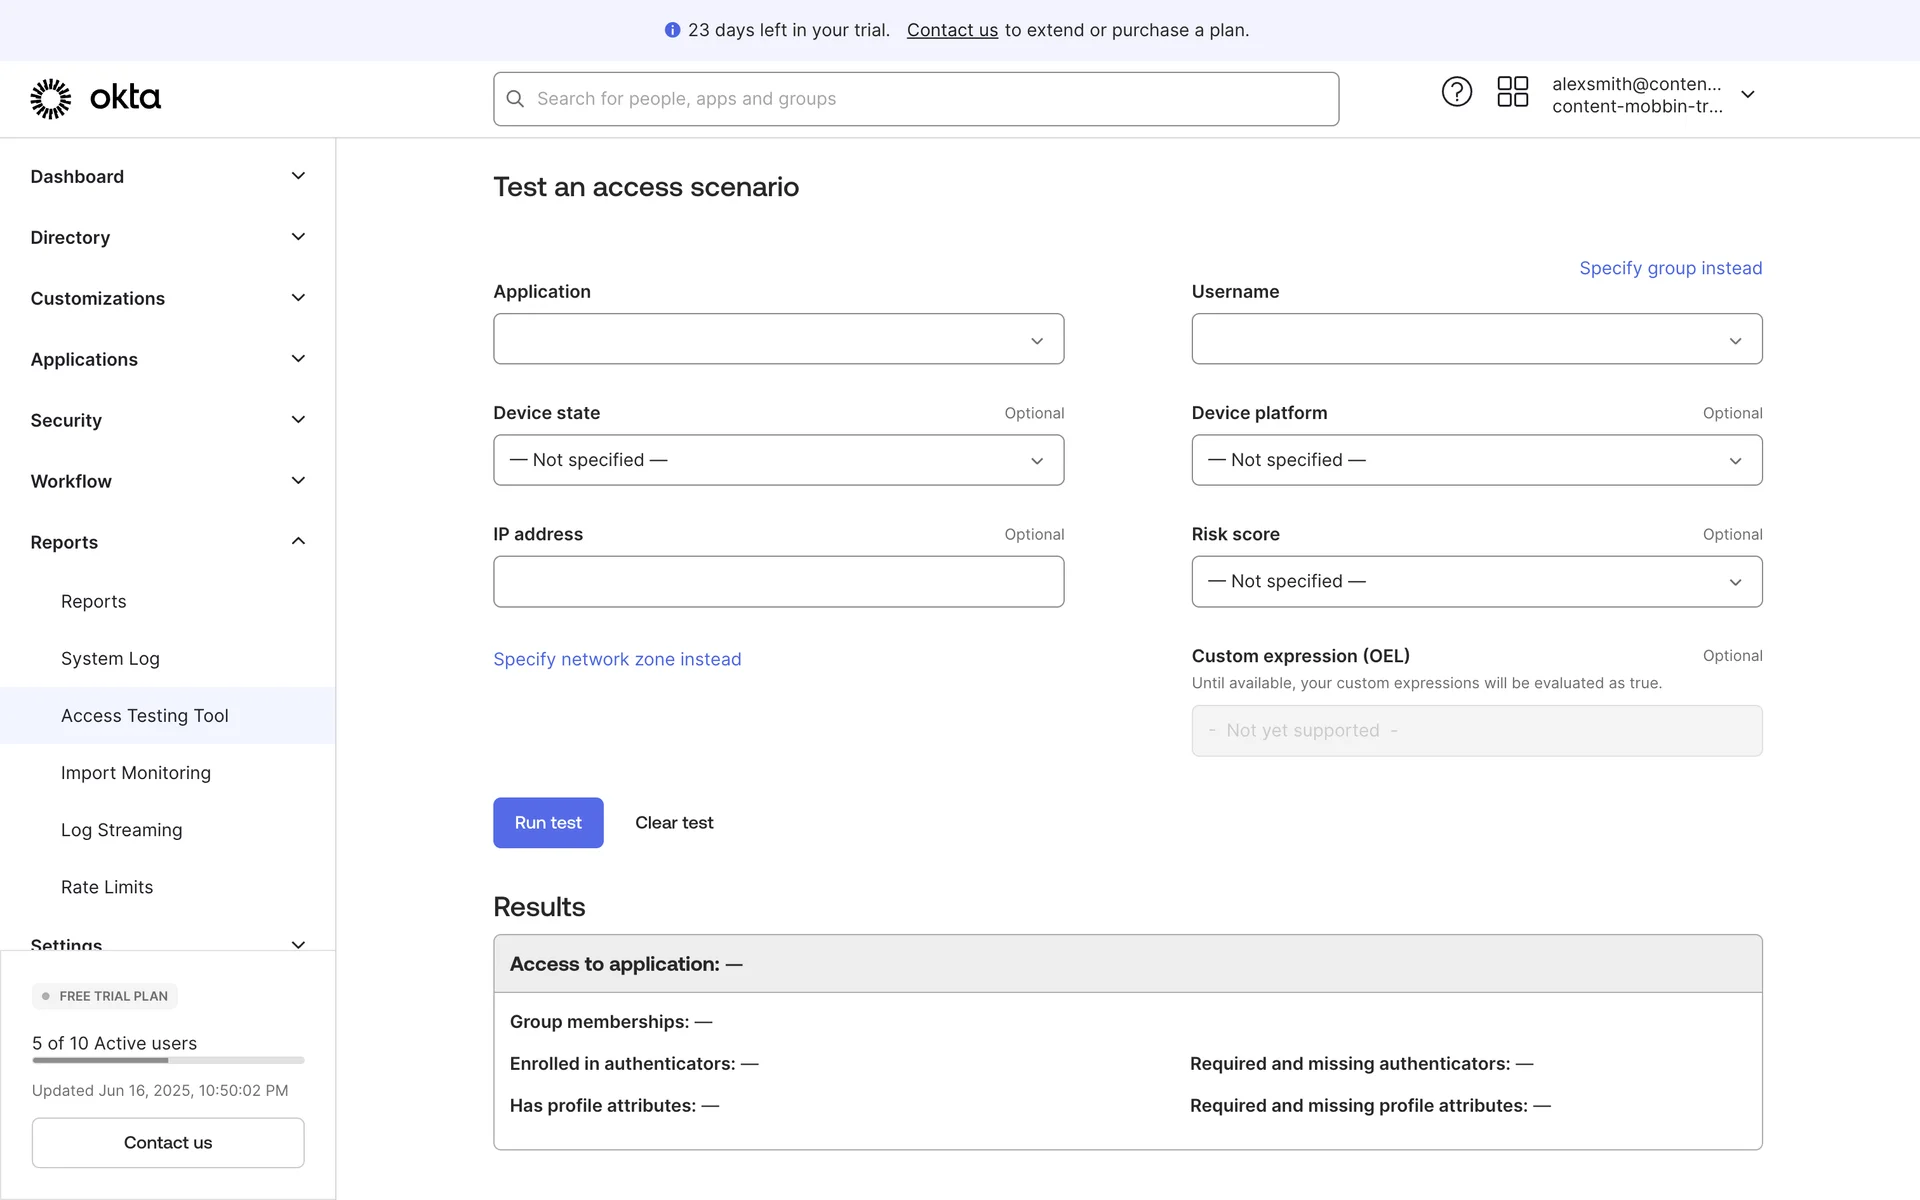Open the apps grid icon
This screenshot has height=1200, width=1920.
pyautogui.click(x=1512, y=92)
